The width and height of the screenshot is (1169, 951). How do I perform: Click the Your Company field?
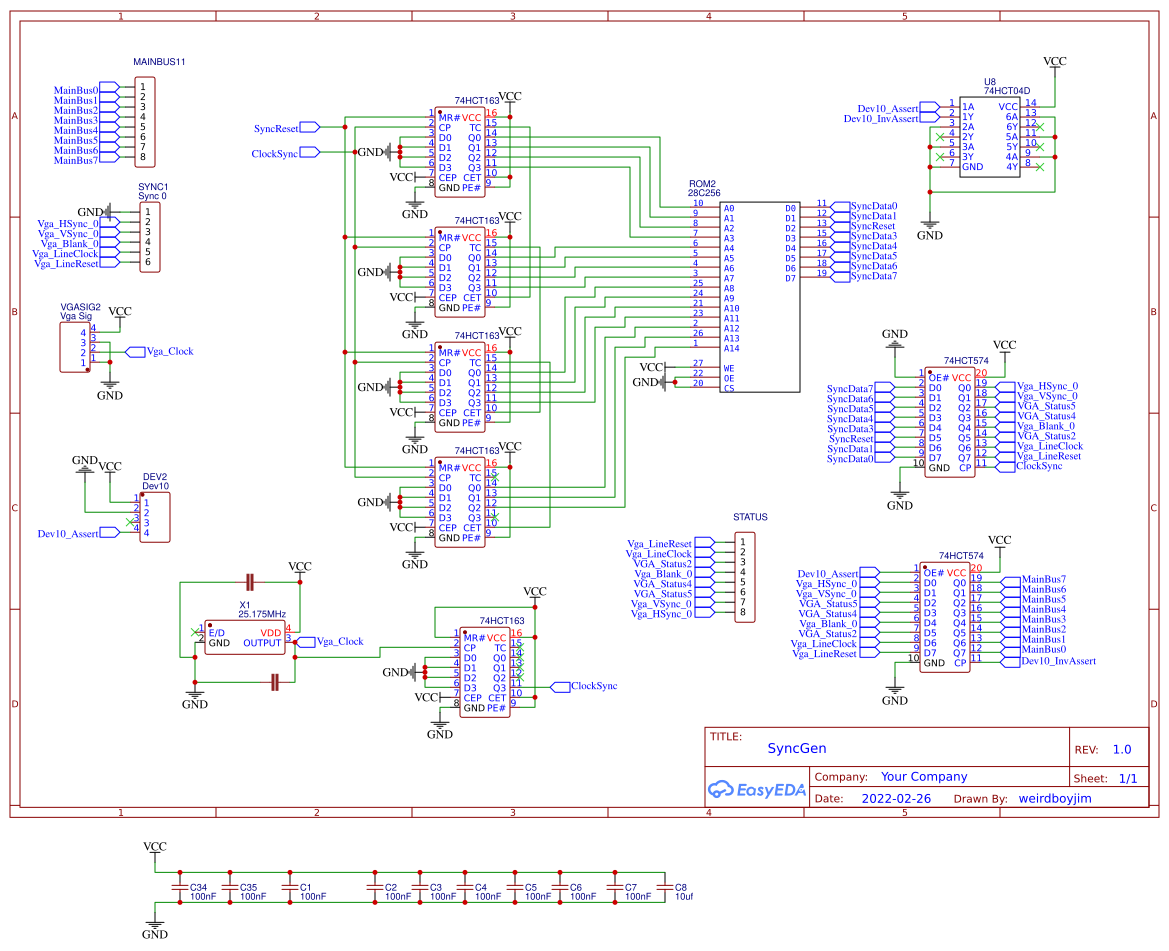pyautogui.click(x=923, y=777)
